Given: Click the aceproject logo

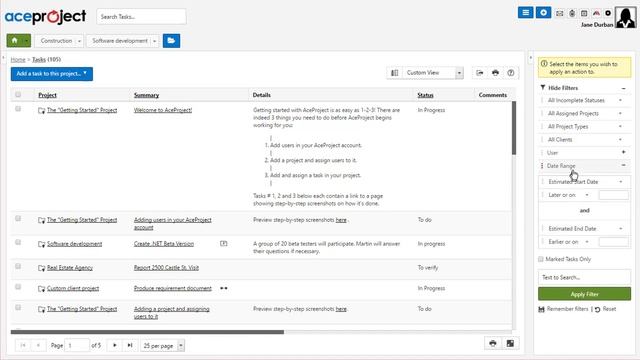Looking at the screenshot, I should click(45, 17).
